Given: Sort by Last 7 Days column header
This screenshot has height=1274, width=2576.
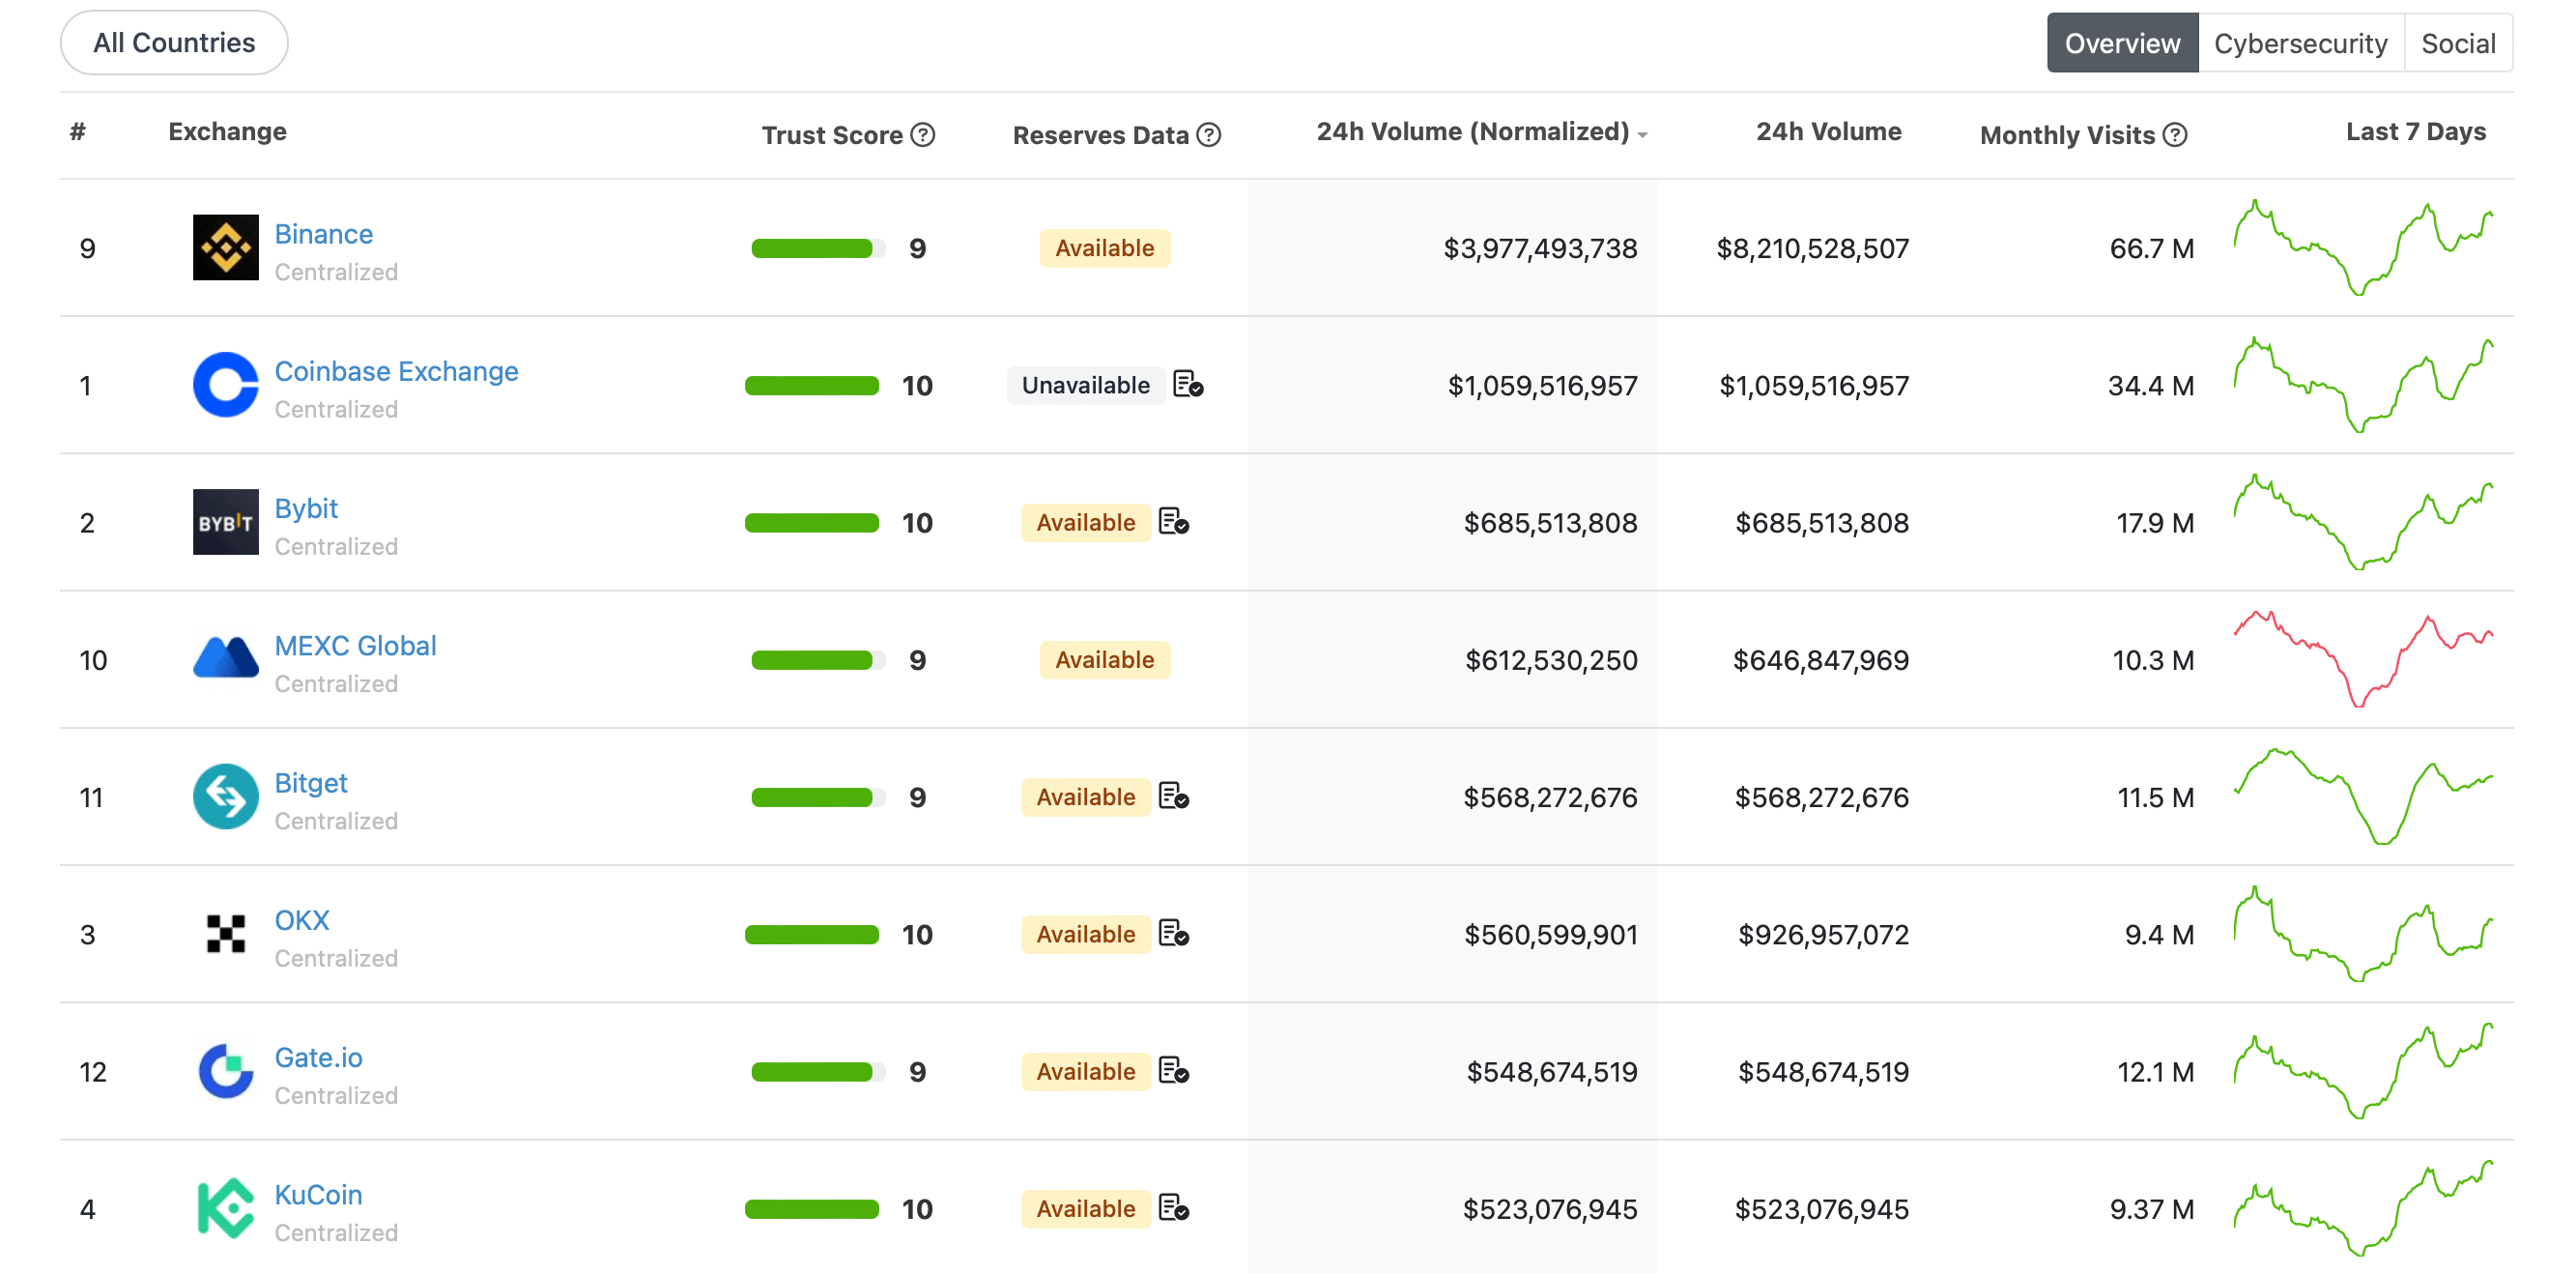Looking at the screenshot, I should (x=2416, y=132).
